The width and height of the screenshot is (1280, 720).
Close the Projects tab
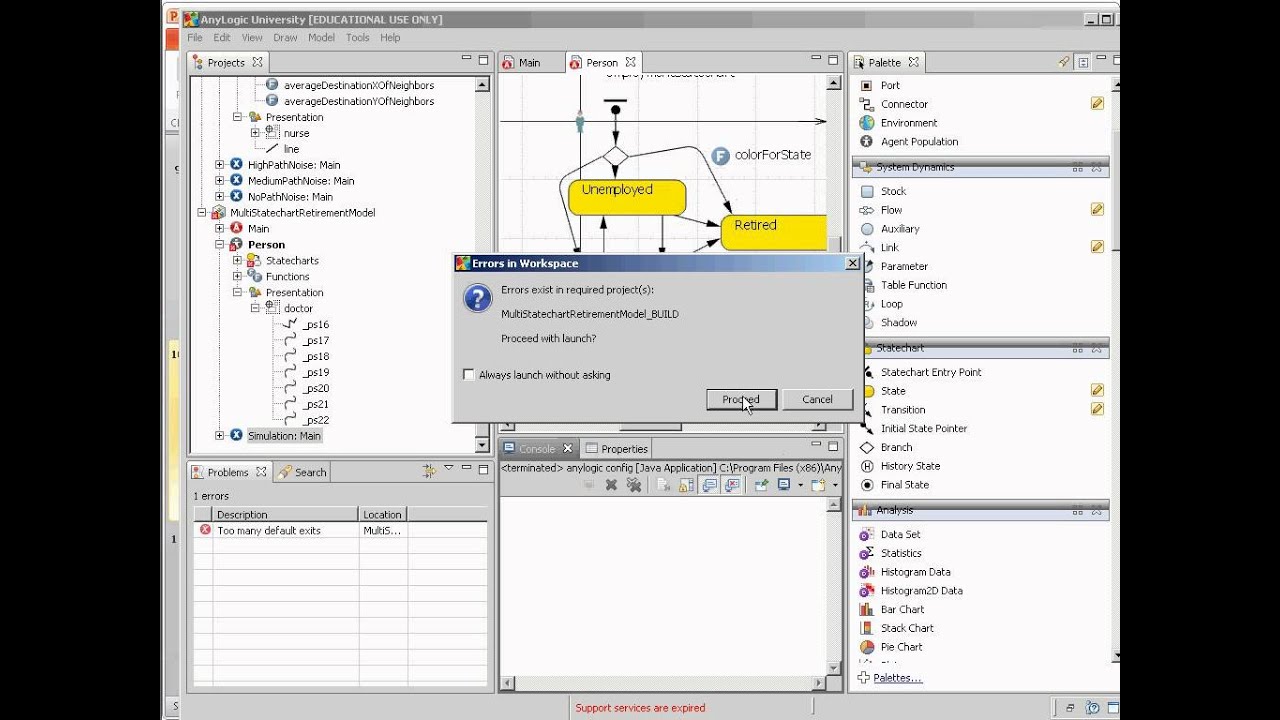point(257,62)
